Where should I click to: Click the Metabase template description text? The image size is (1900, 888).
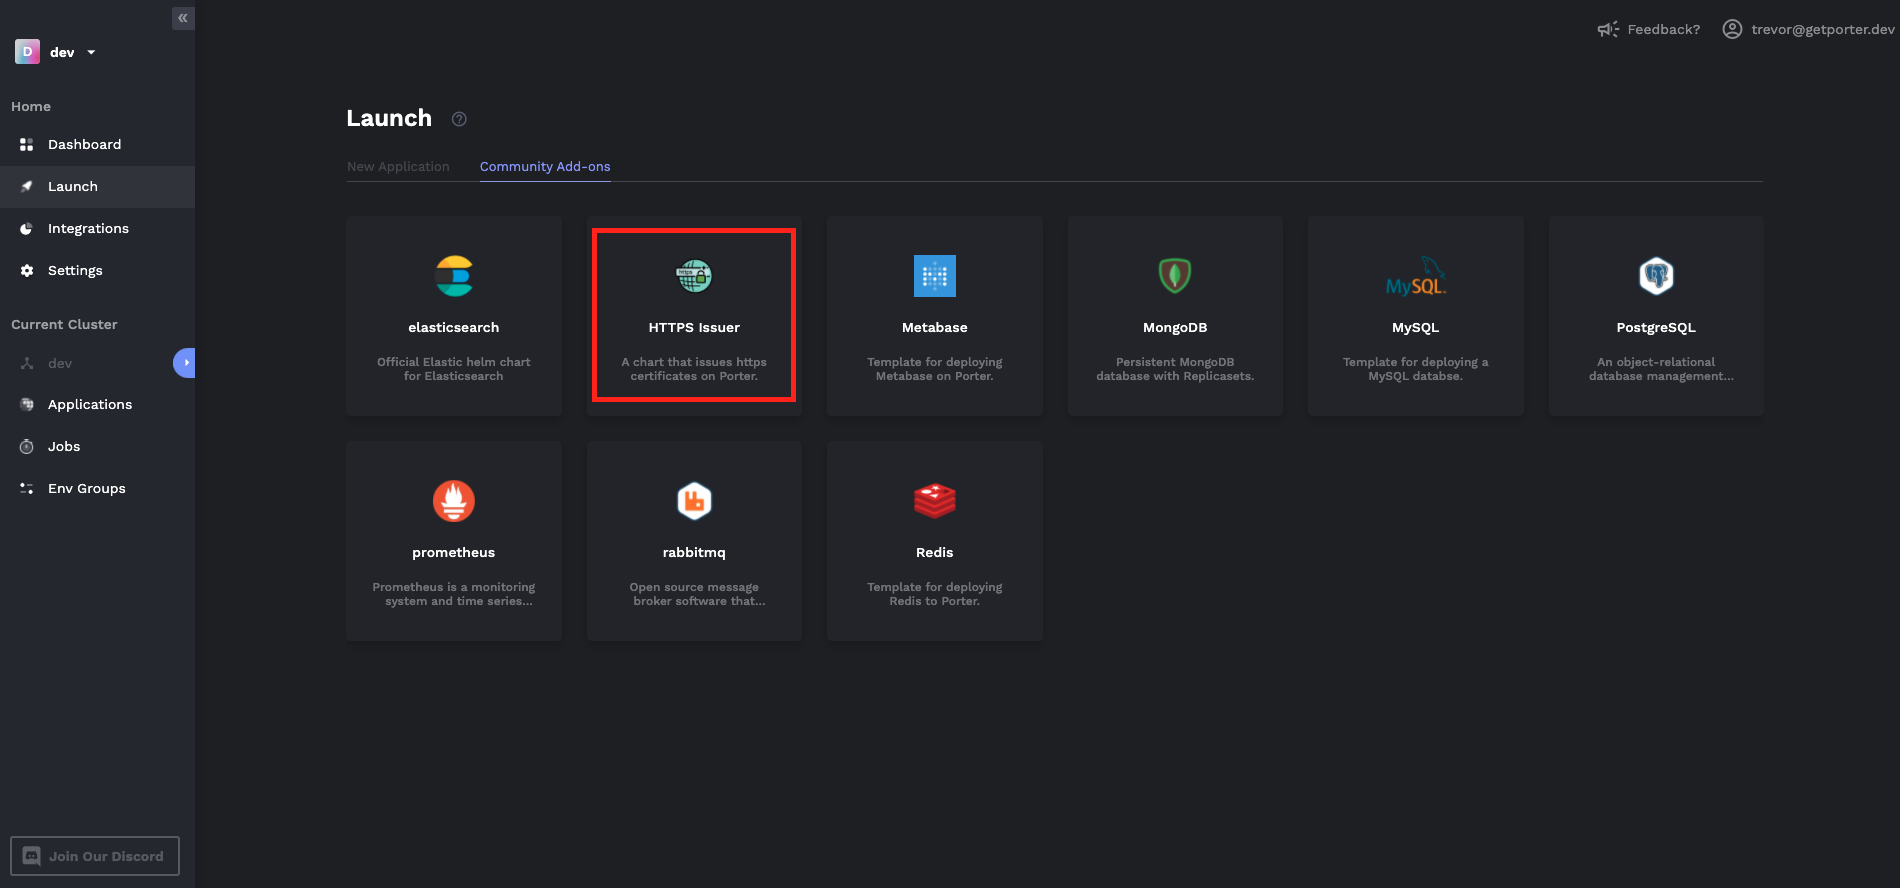point(935,369)
